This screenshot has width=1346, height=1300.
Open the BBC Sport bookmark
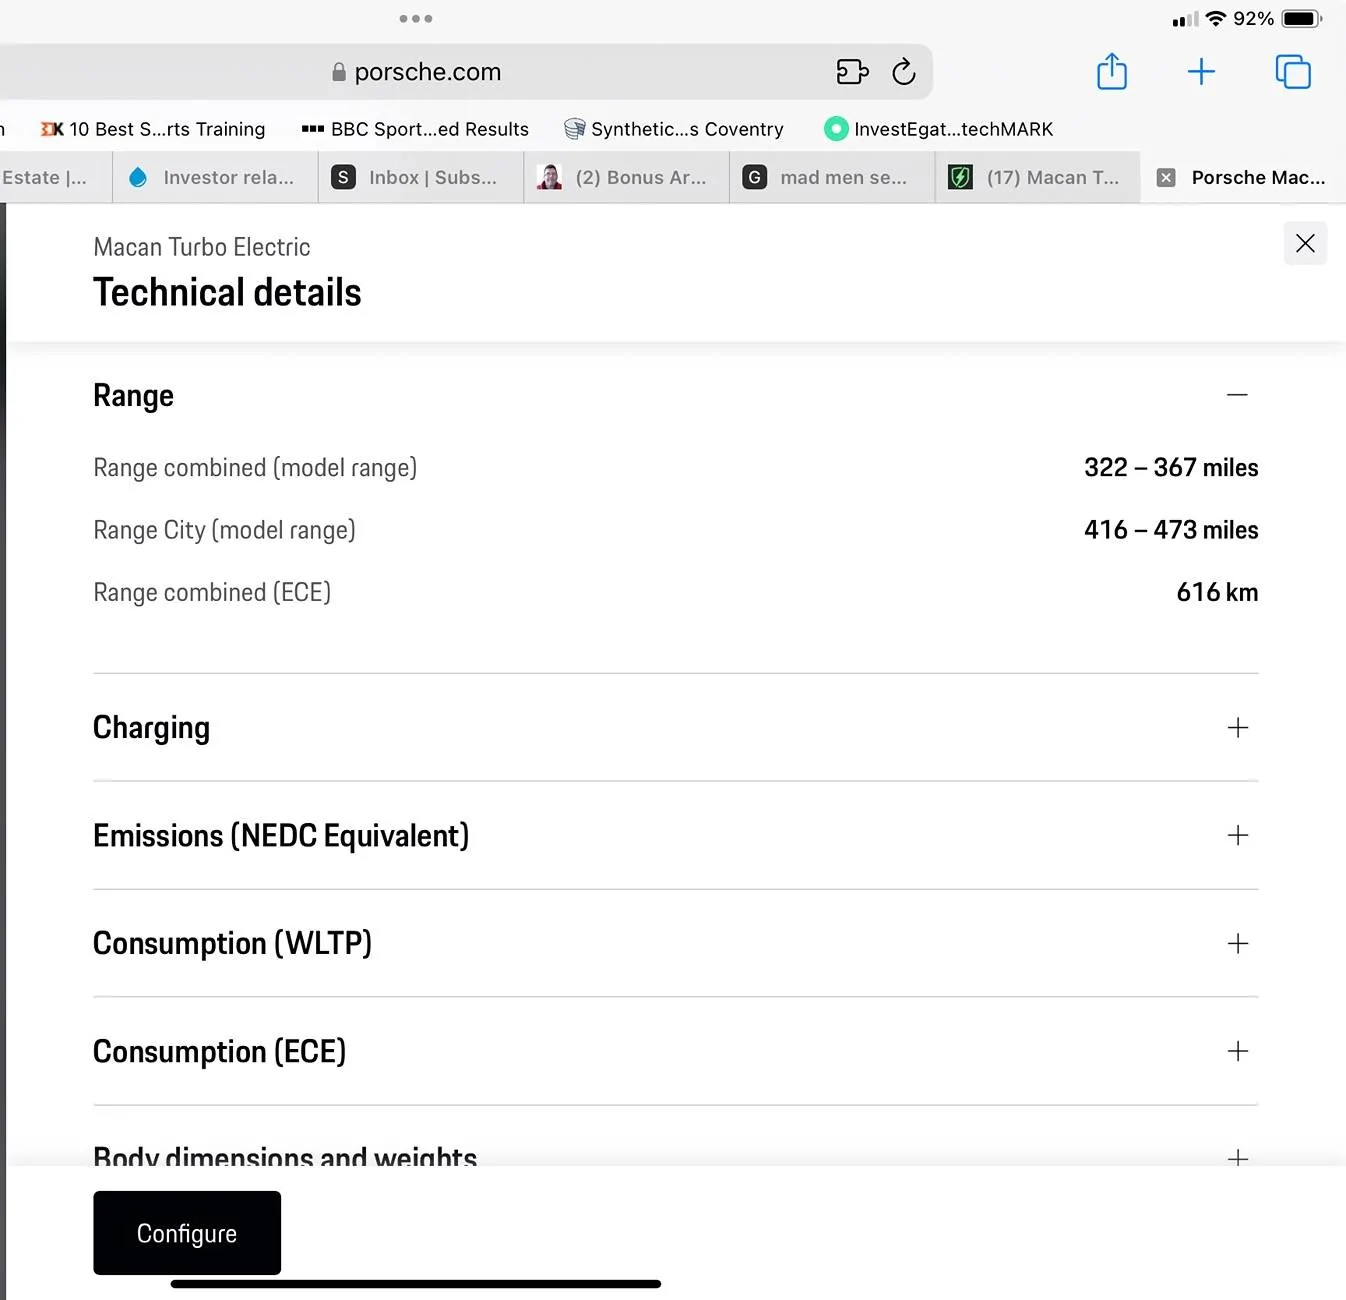pos(414,128)
